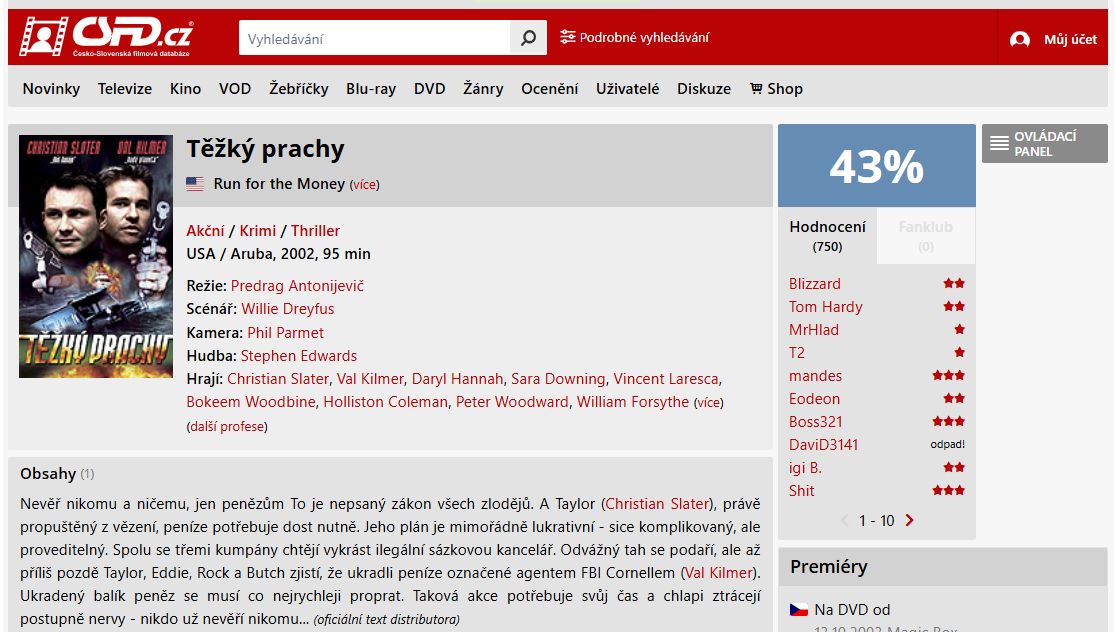Open user Eodeon's profile
Screen dimensions: 1116x632
coord(814,399)
